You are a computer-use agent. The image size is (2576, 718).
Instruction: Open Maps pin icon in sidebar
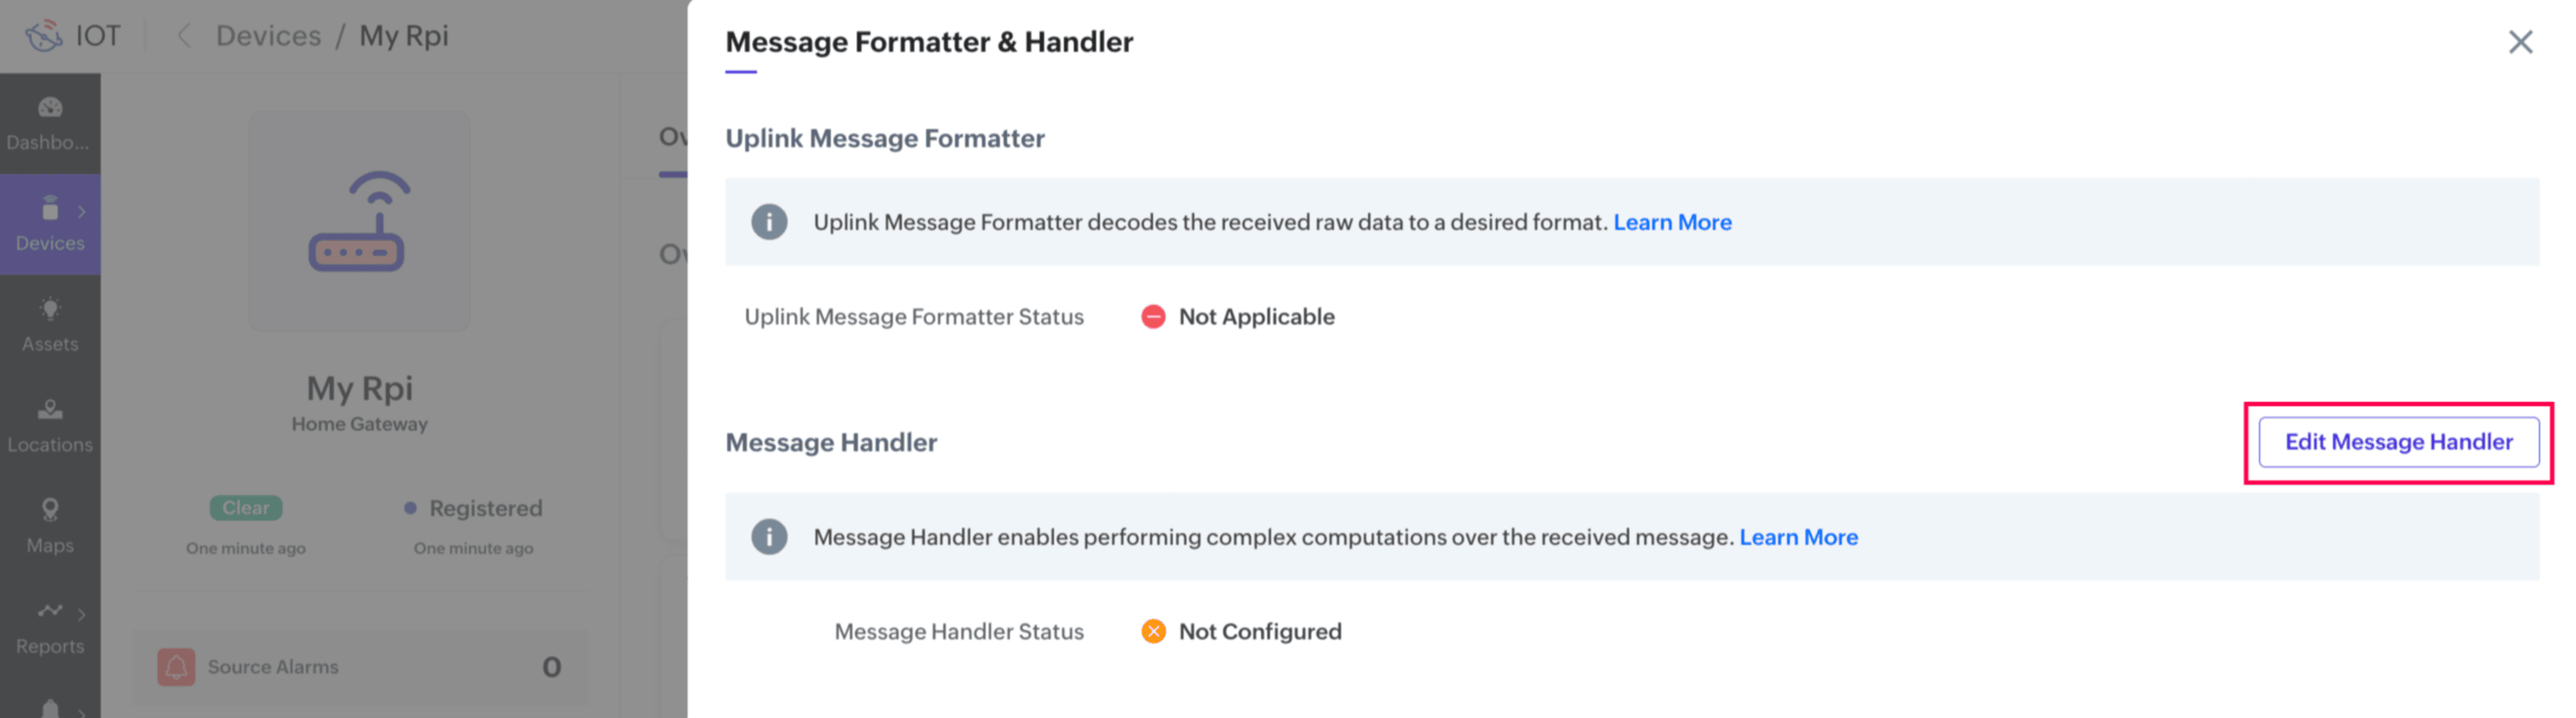(x=50, y=512)
